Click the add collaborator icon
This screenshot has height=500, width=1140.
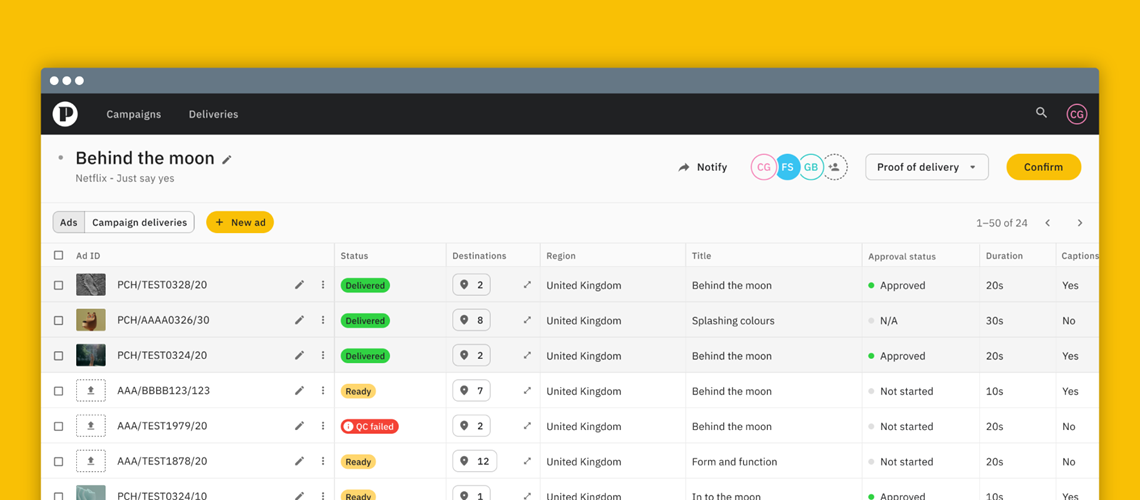pos(835,167)
